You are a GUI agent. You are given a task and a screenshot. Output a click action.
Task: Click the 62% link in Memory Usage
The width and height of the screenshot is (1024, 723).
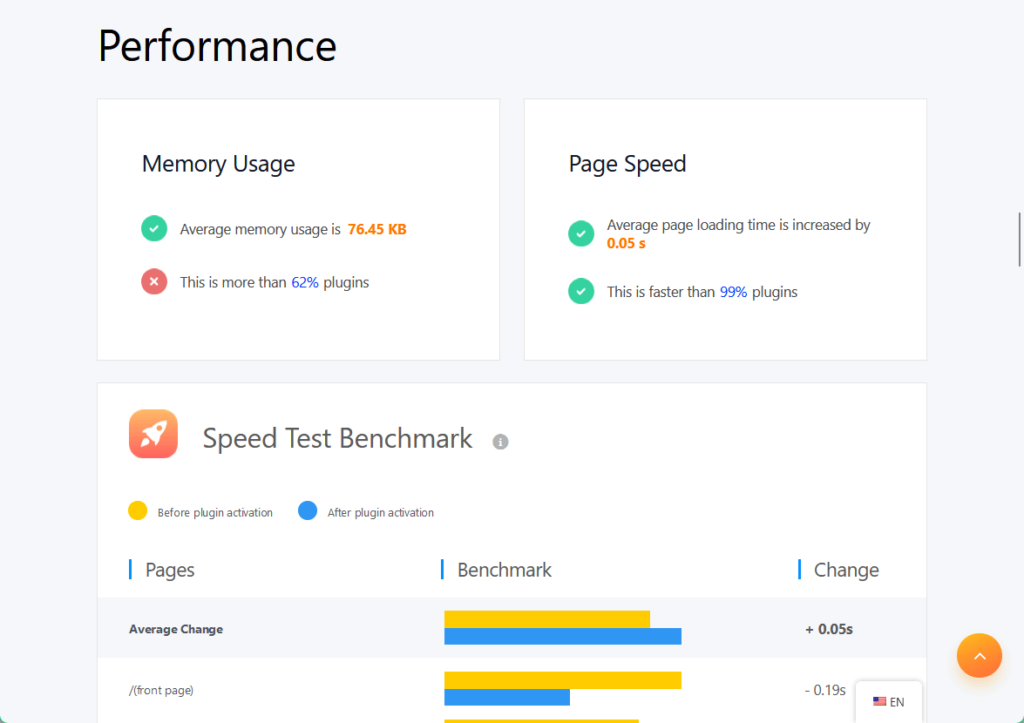pyautogui.click(x=305, y=282)
